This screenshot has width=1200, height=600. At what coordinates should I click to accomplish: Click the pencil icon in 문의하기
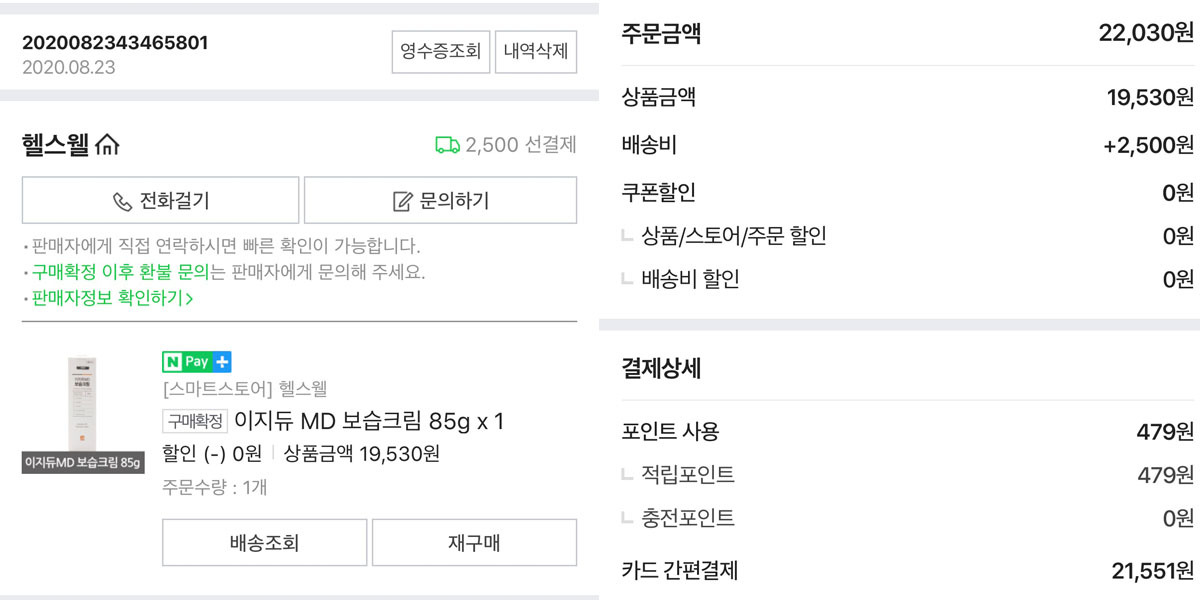(402, 201)
